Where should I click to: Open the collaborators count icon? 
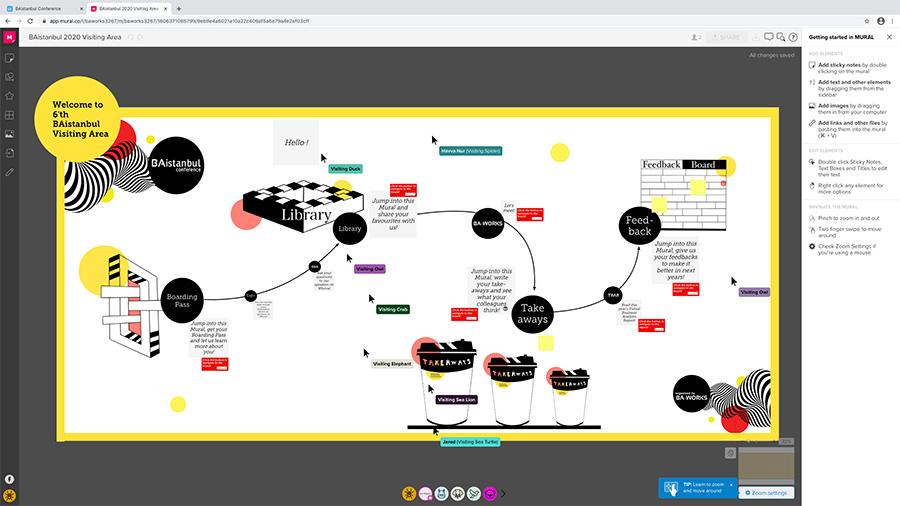[x=696, y=37]
